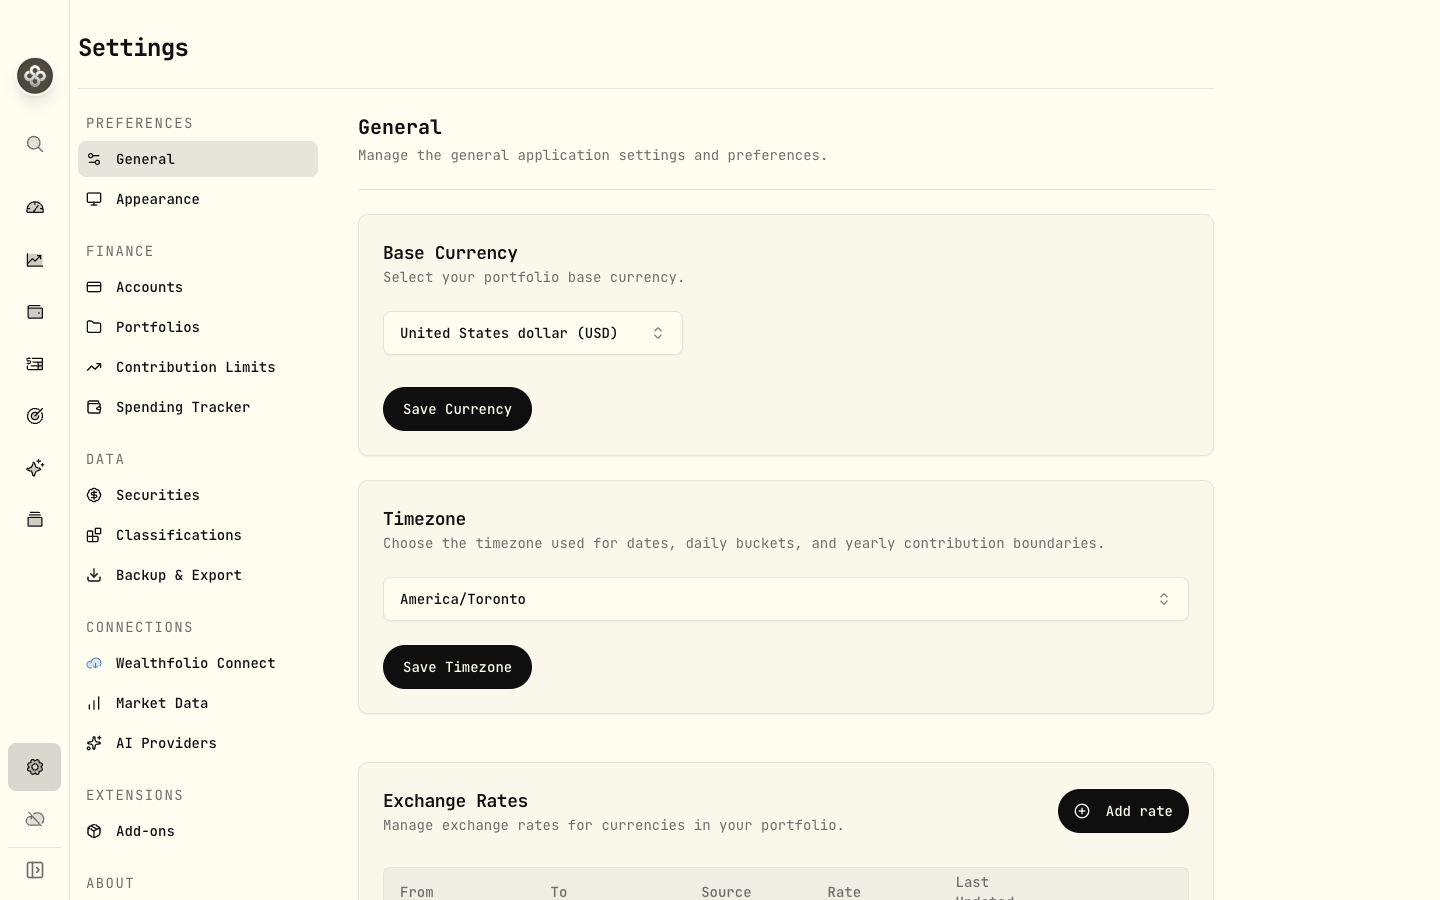Toggle the sidebar panel collapse icon
The width and height of the screenshot is (1440, 900).
click(x=35, y=870)
